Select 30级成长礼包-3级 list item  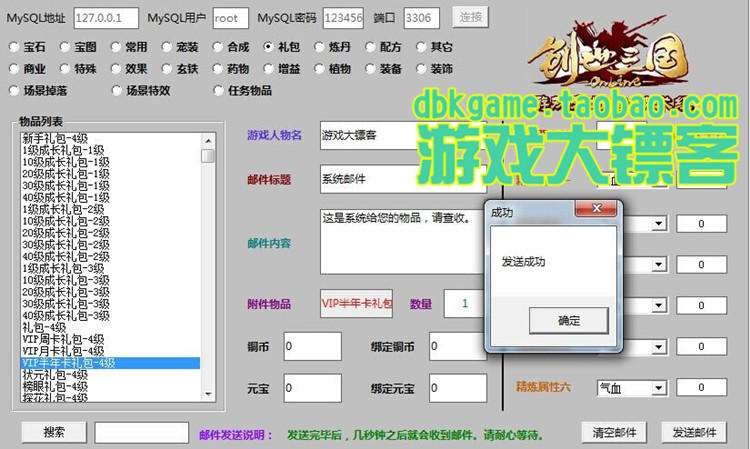tap(110, 304)
